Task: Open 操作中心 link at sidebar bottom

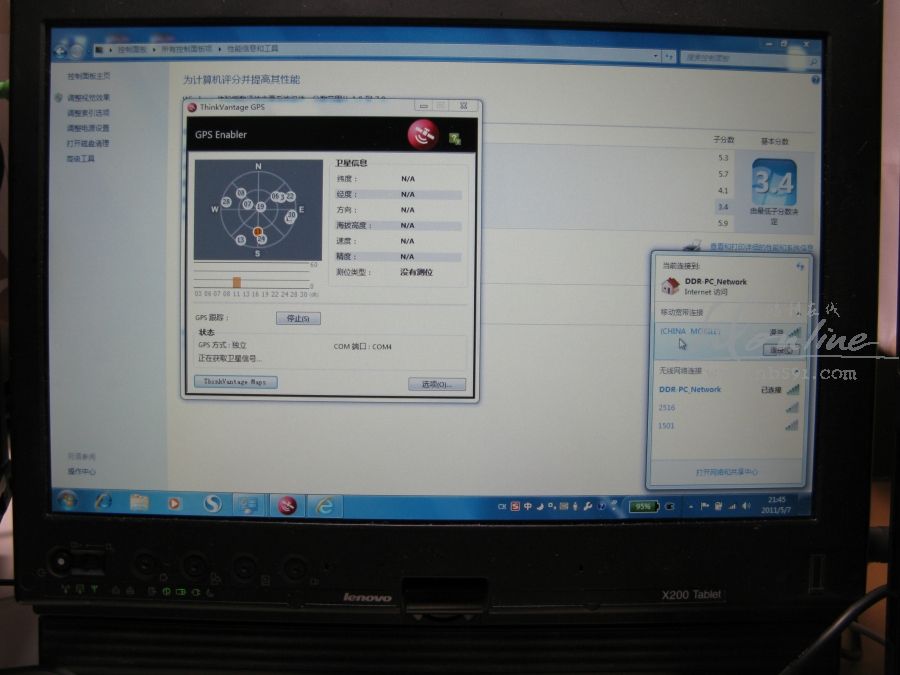Action: tap(82, 471)
